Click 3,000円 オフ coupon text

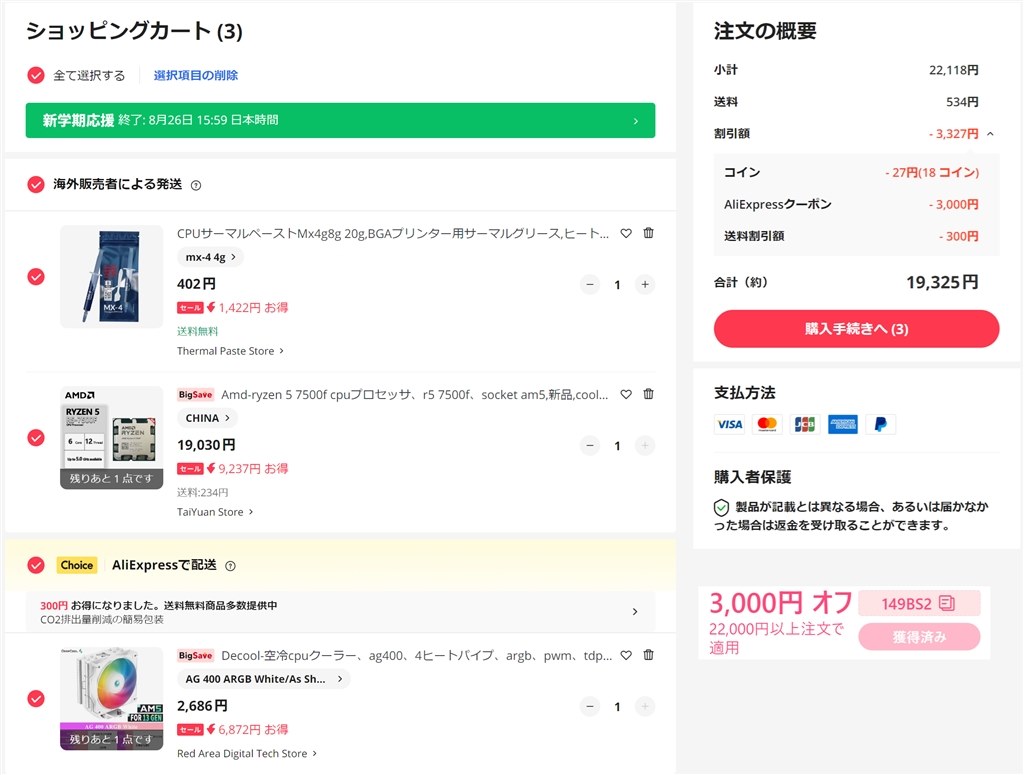pyautogui.click(x=780, y=603)
